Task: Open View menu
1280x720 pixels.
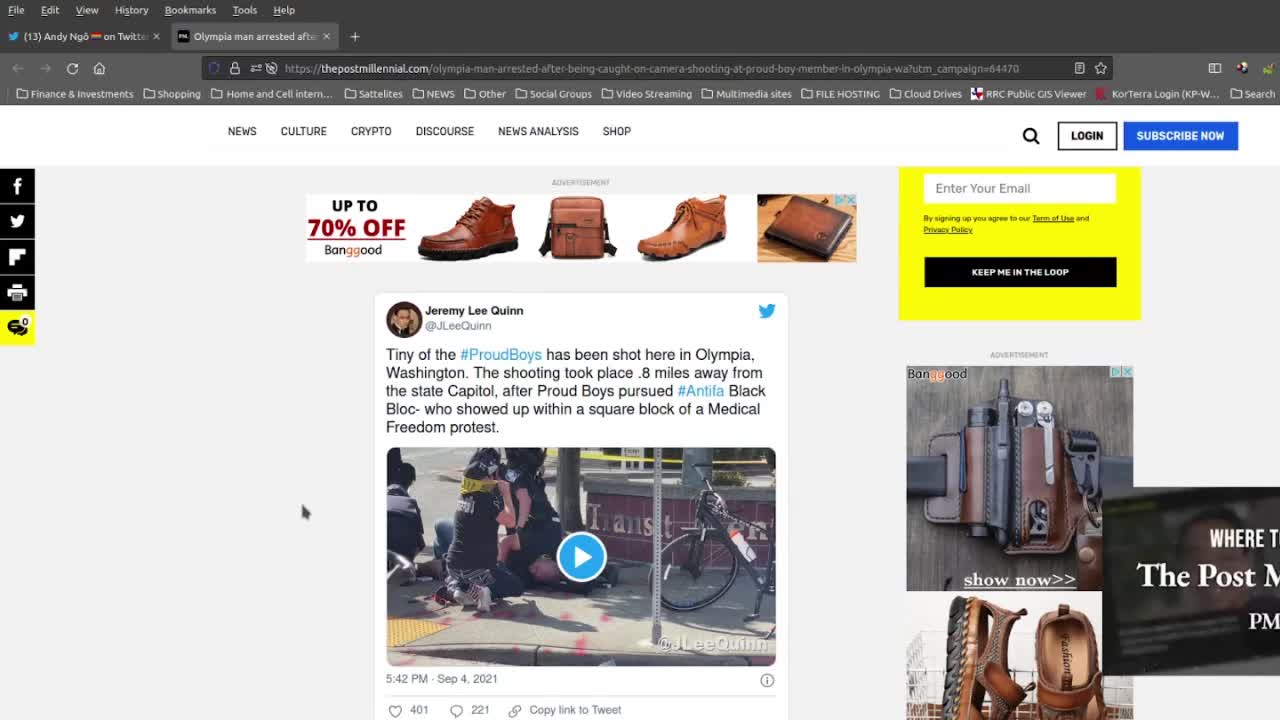Action: [x=87, y=10]
